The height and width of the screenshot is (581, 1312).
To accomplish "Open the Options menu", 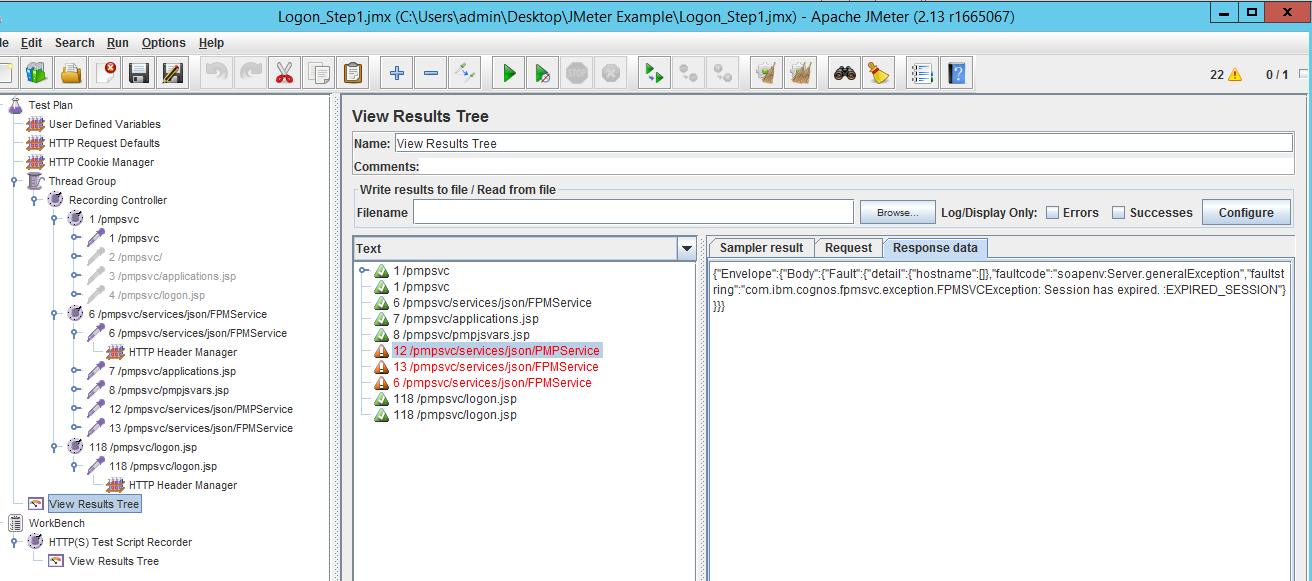I will click(164, 43).
